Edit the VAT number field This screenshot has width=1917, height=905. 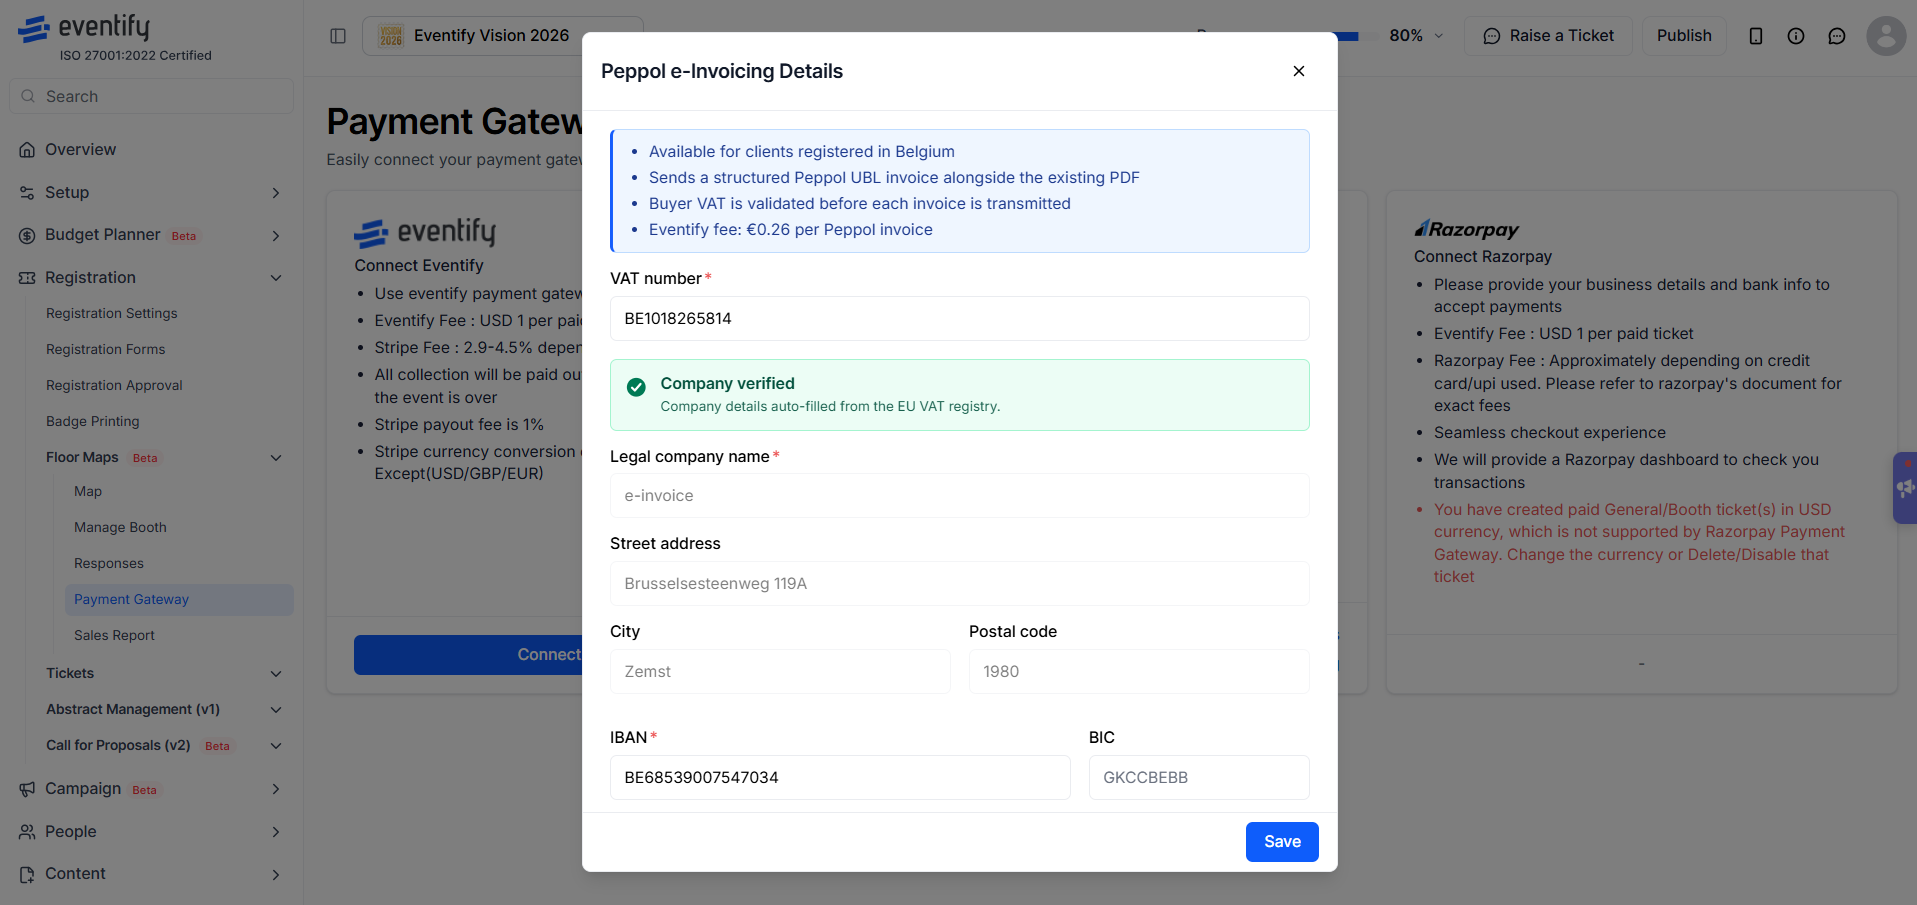point(959,319)
